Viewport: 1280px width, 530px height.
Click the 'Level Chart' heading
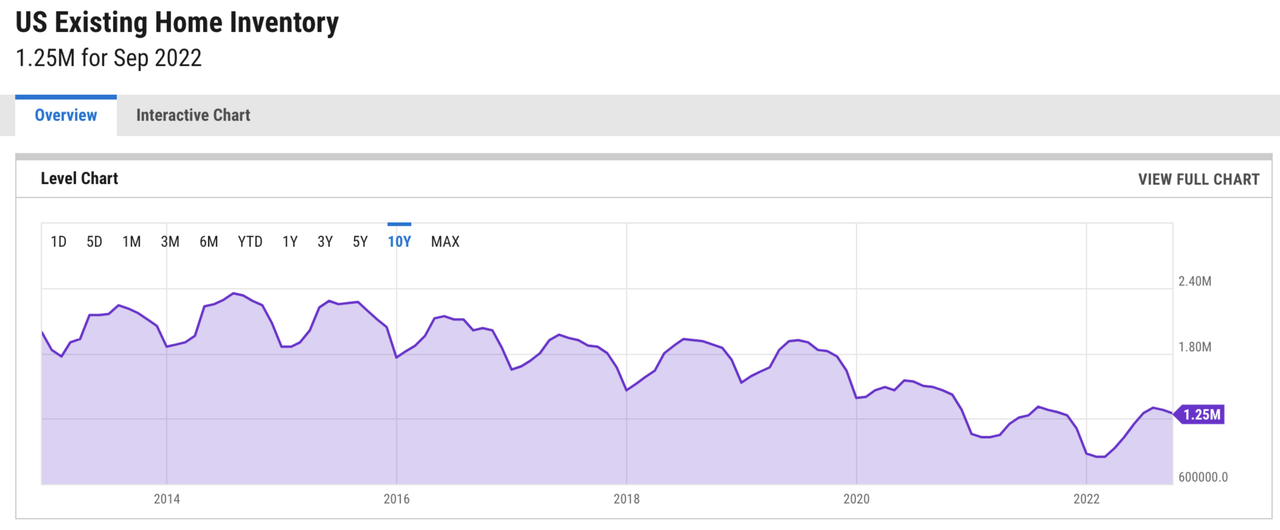(x=79, y=179)
